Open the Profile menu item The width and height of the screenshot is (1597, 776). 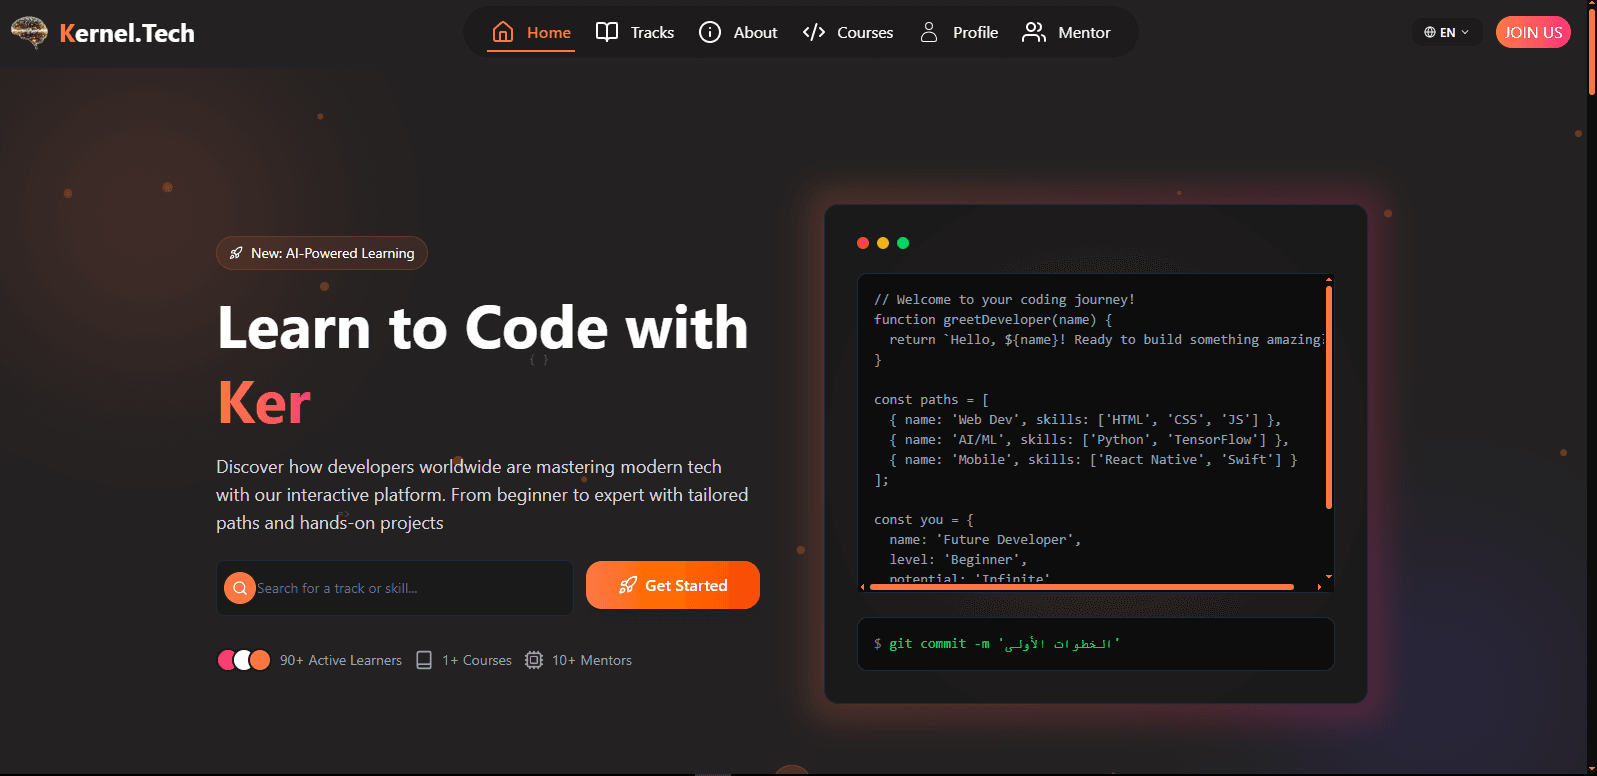[958, 32]
